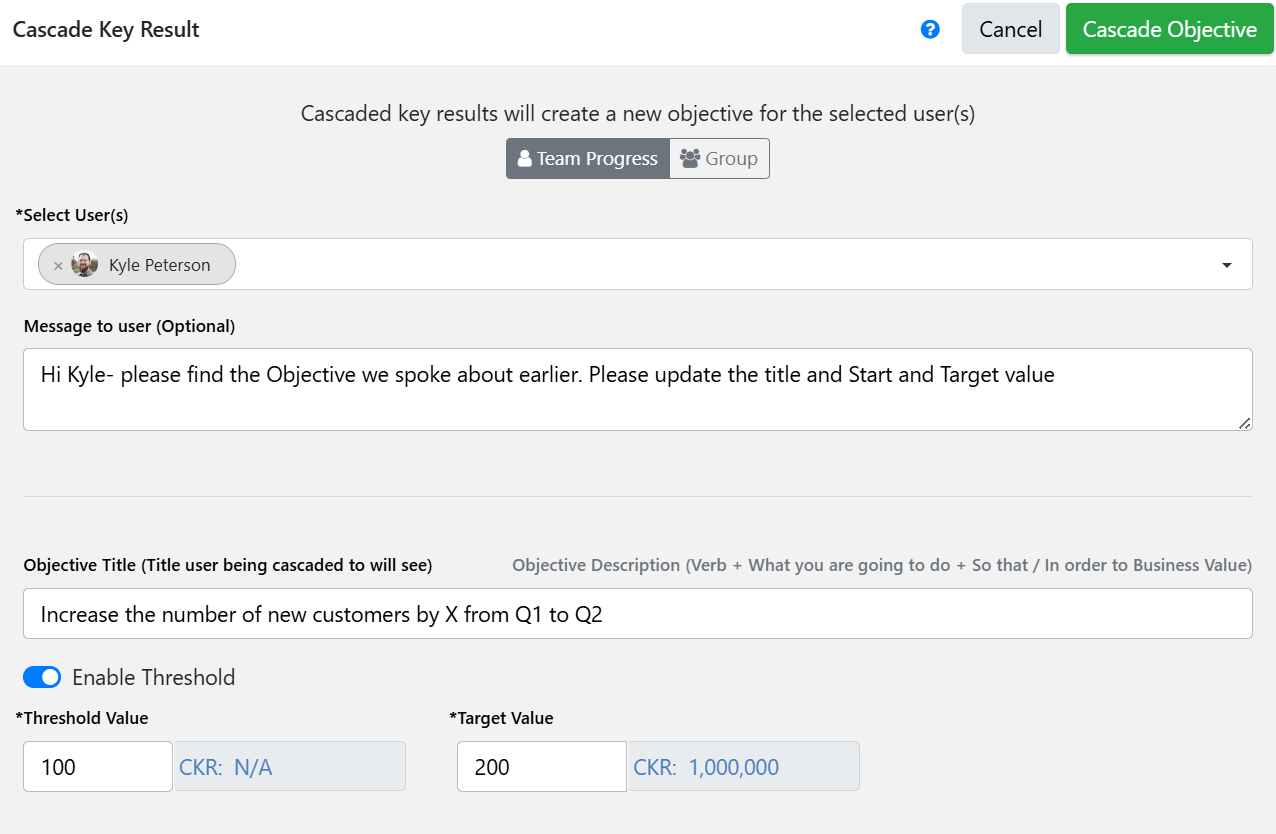This screenshot has height=834, width=1276.
Task: Click the CKR: N/A readonly box
Action: tap(290, 766)
